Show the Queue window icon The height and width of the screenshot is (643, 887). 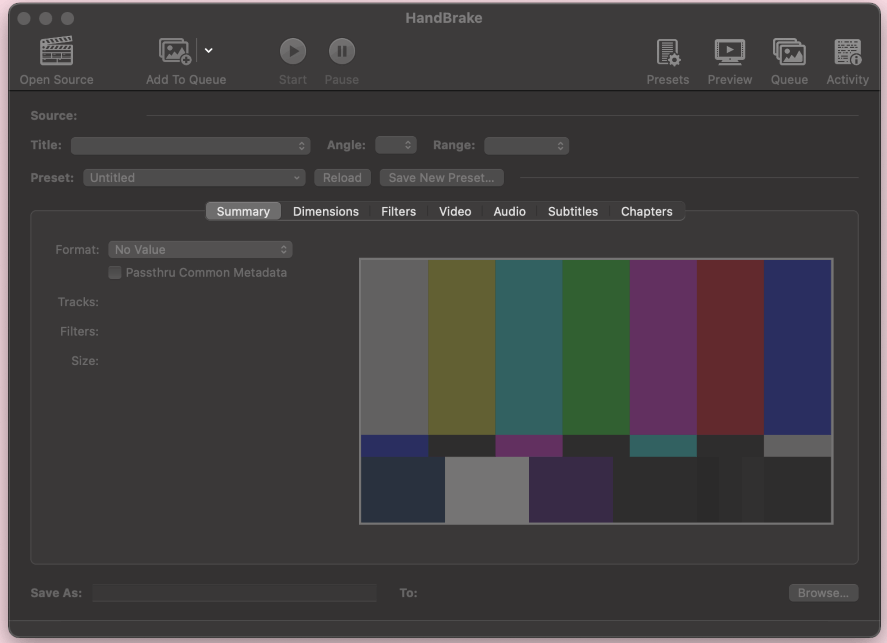coord(789,52)
